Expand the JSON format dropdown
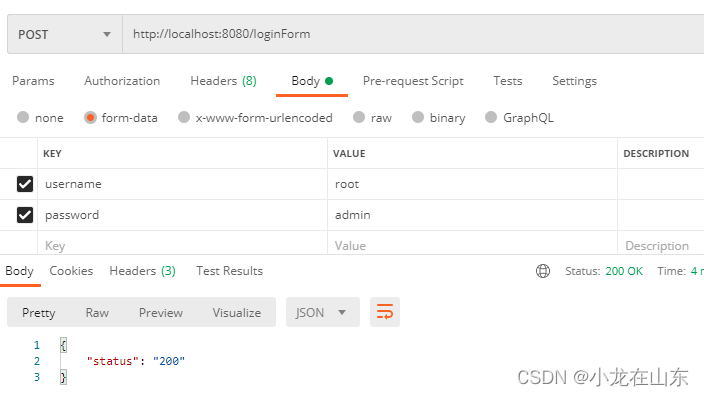This screenshot has height=396, width=704. 322,312
